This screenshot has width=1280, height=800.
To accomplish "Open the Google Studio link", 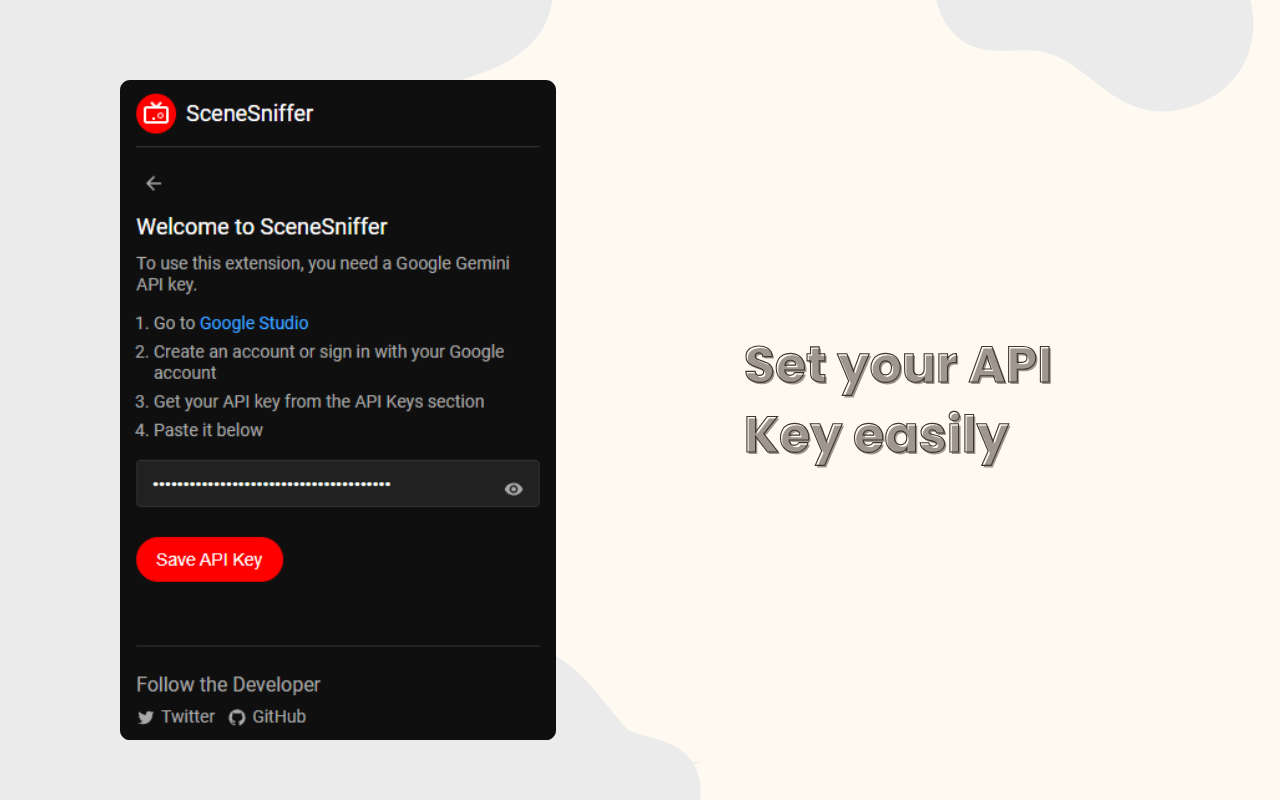I will click(254, 323).
